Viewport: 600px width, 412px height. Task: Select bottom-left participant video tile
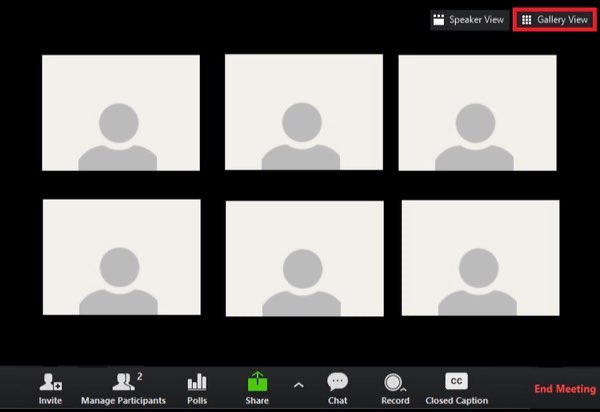tap(122, 257)
